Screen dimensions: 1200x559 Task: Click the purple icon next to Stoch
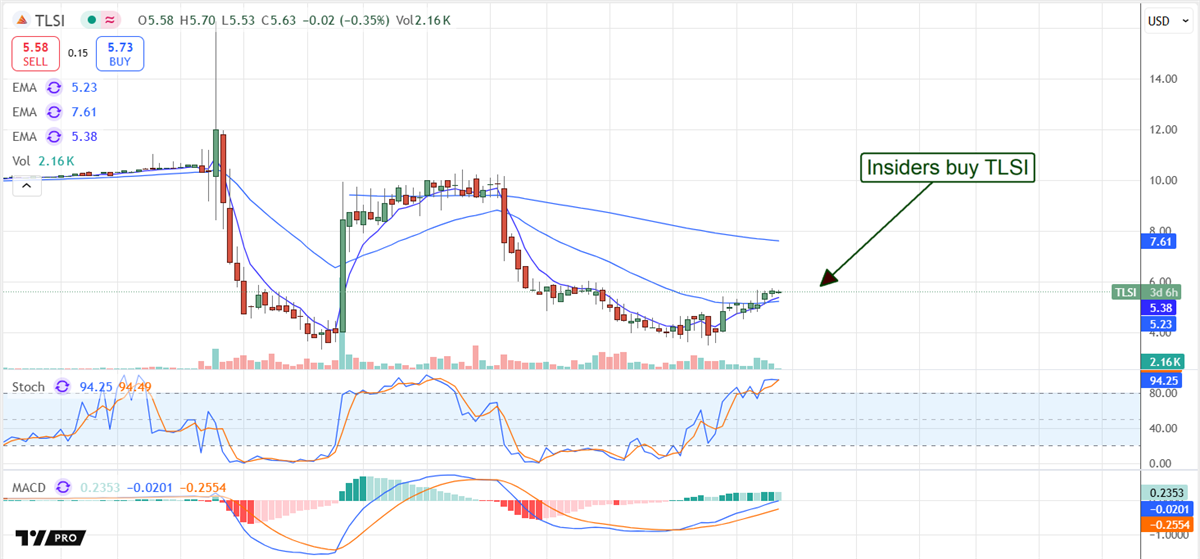tap(63, 386)
